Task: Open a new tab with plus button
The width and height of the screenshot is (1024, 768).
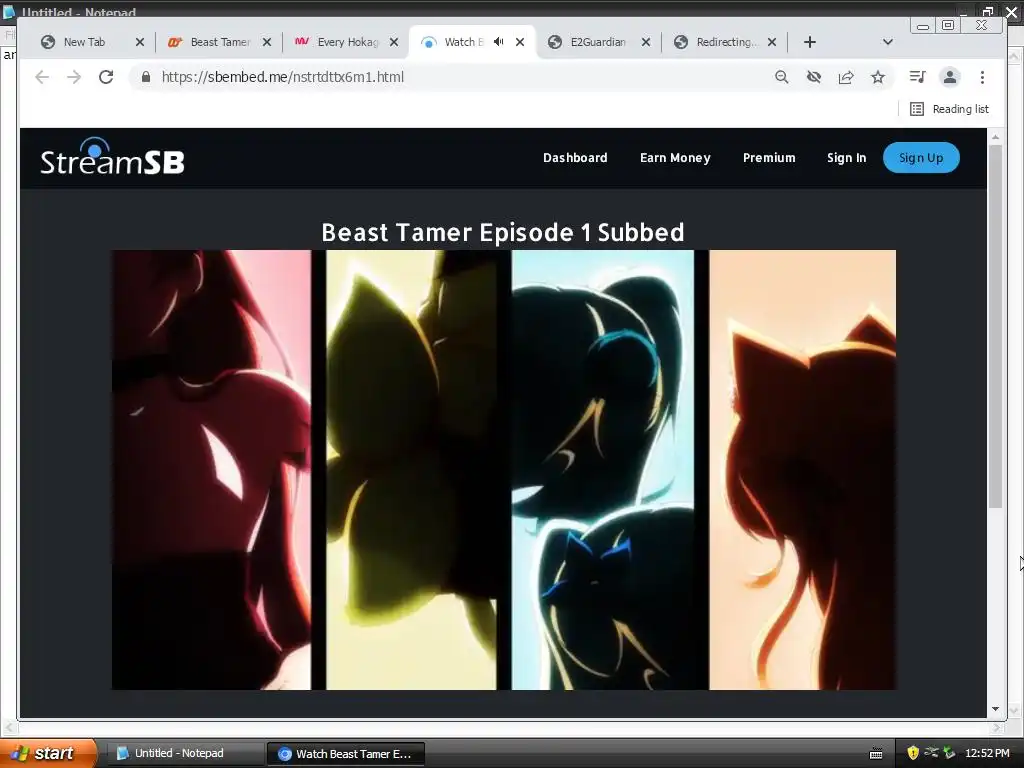Action: pyautogui.click(x=810, y=42)
